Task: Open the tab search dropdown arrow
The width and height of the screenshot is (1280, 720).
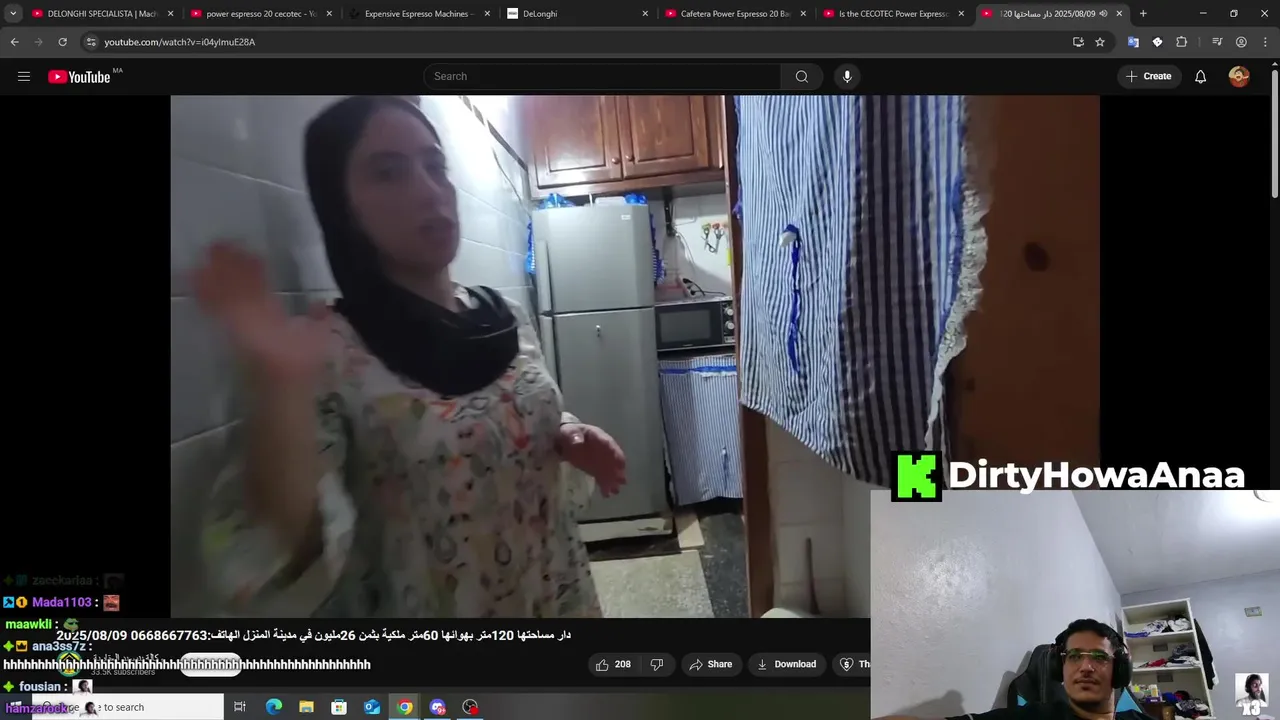Action: 13,14
